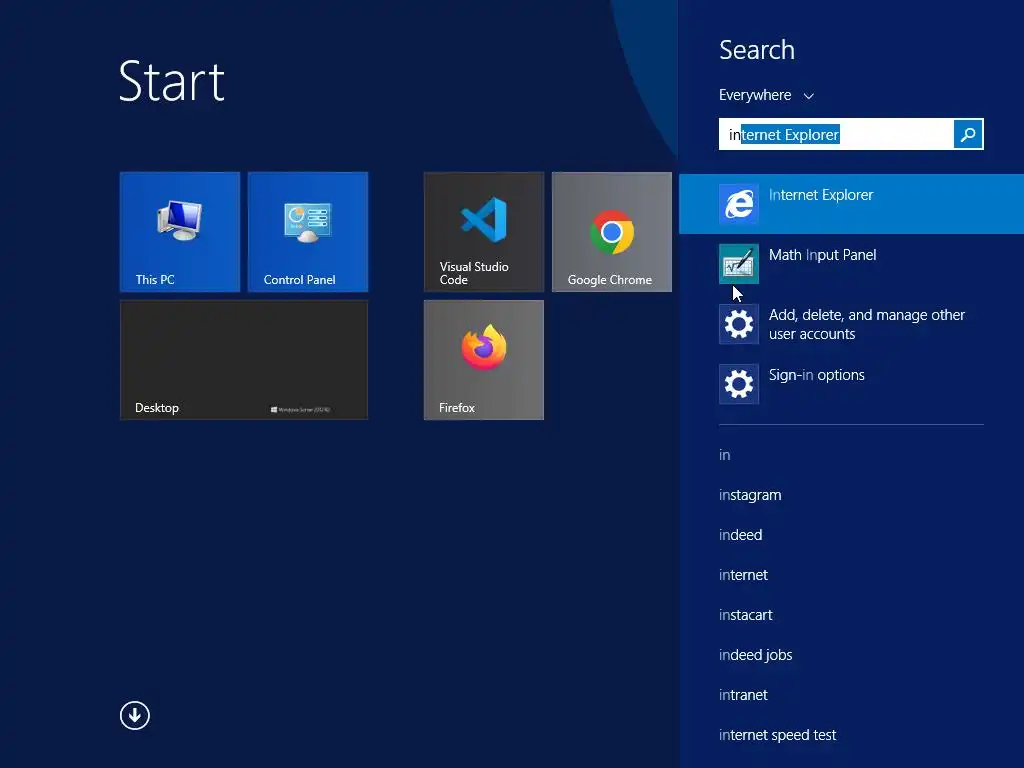Select the 'in' search suggestion

point(724,455)
